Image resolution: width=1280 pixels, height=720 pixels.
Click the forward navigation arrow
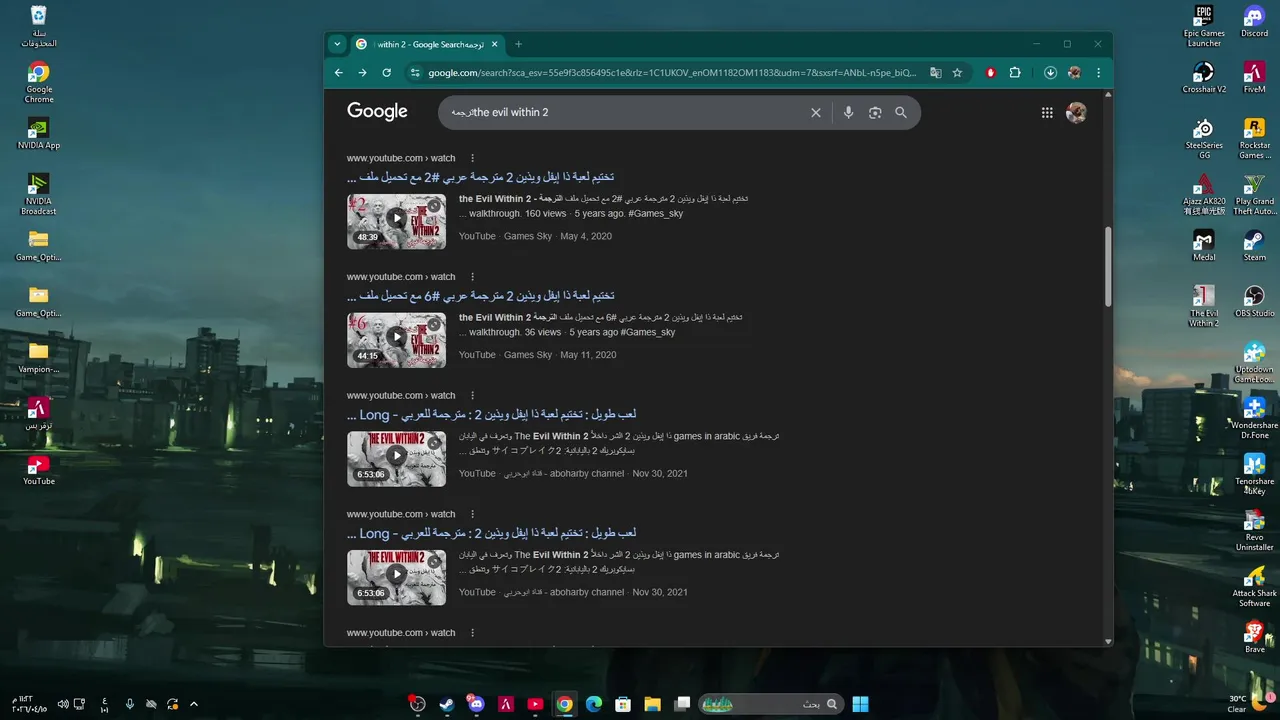362,72
